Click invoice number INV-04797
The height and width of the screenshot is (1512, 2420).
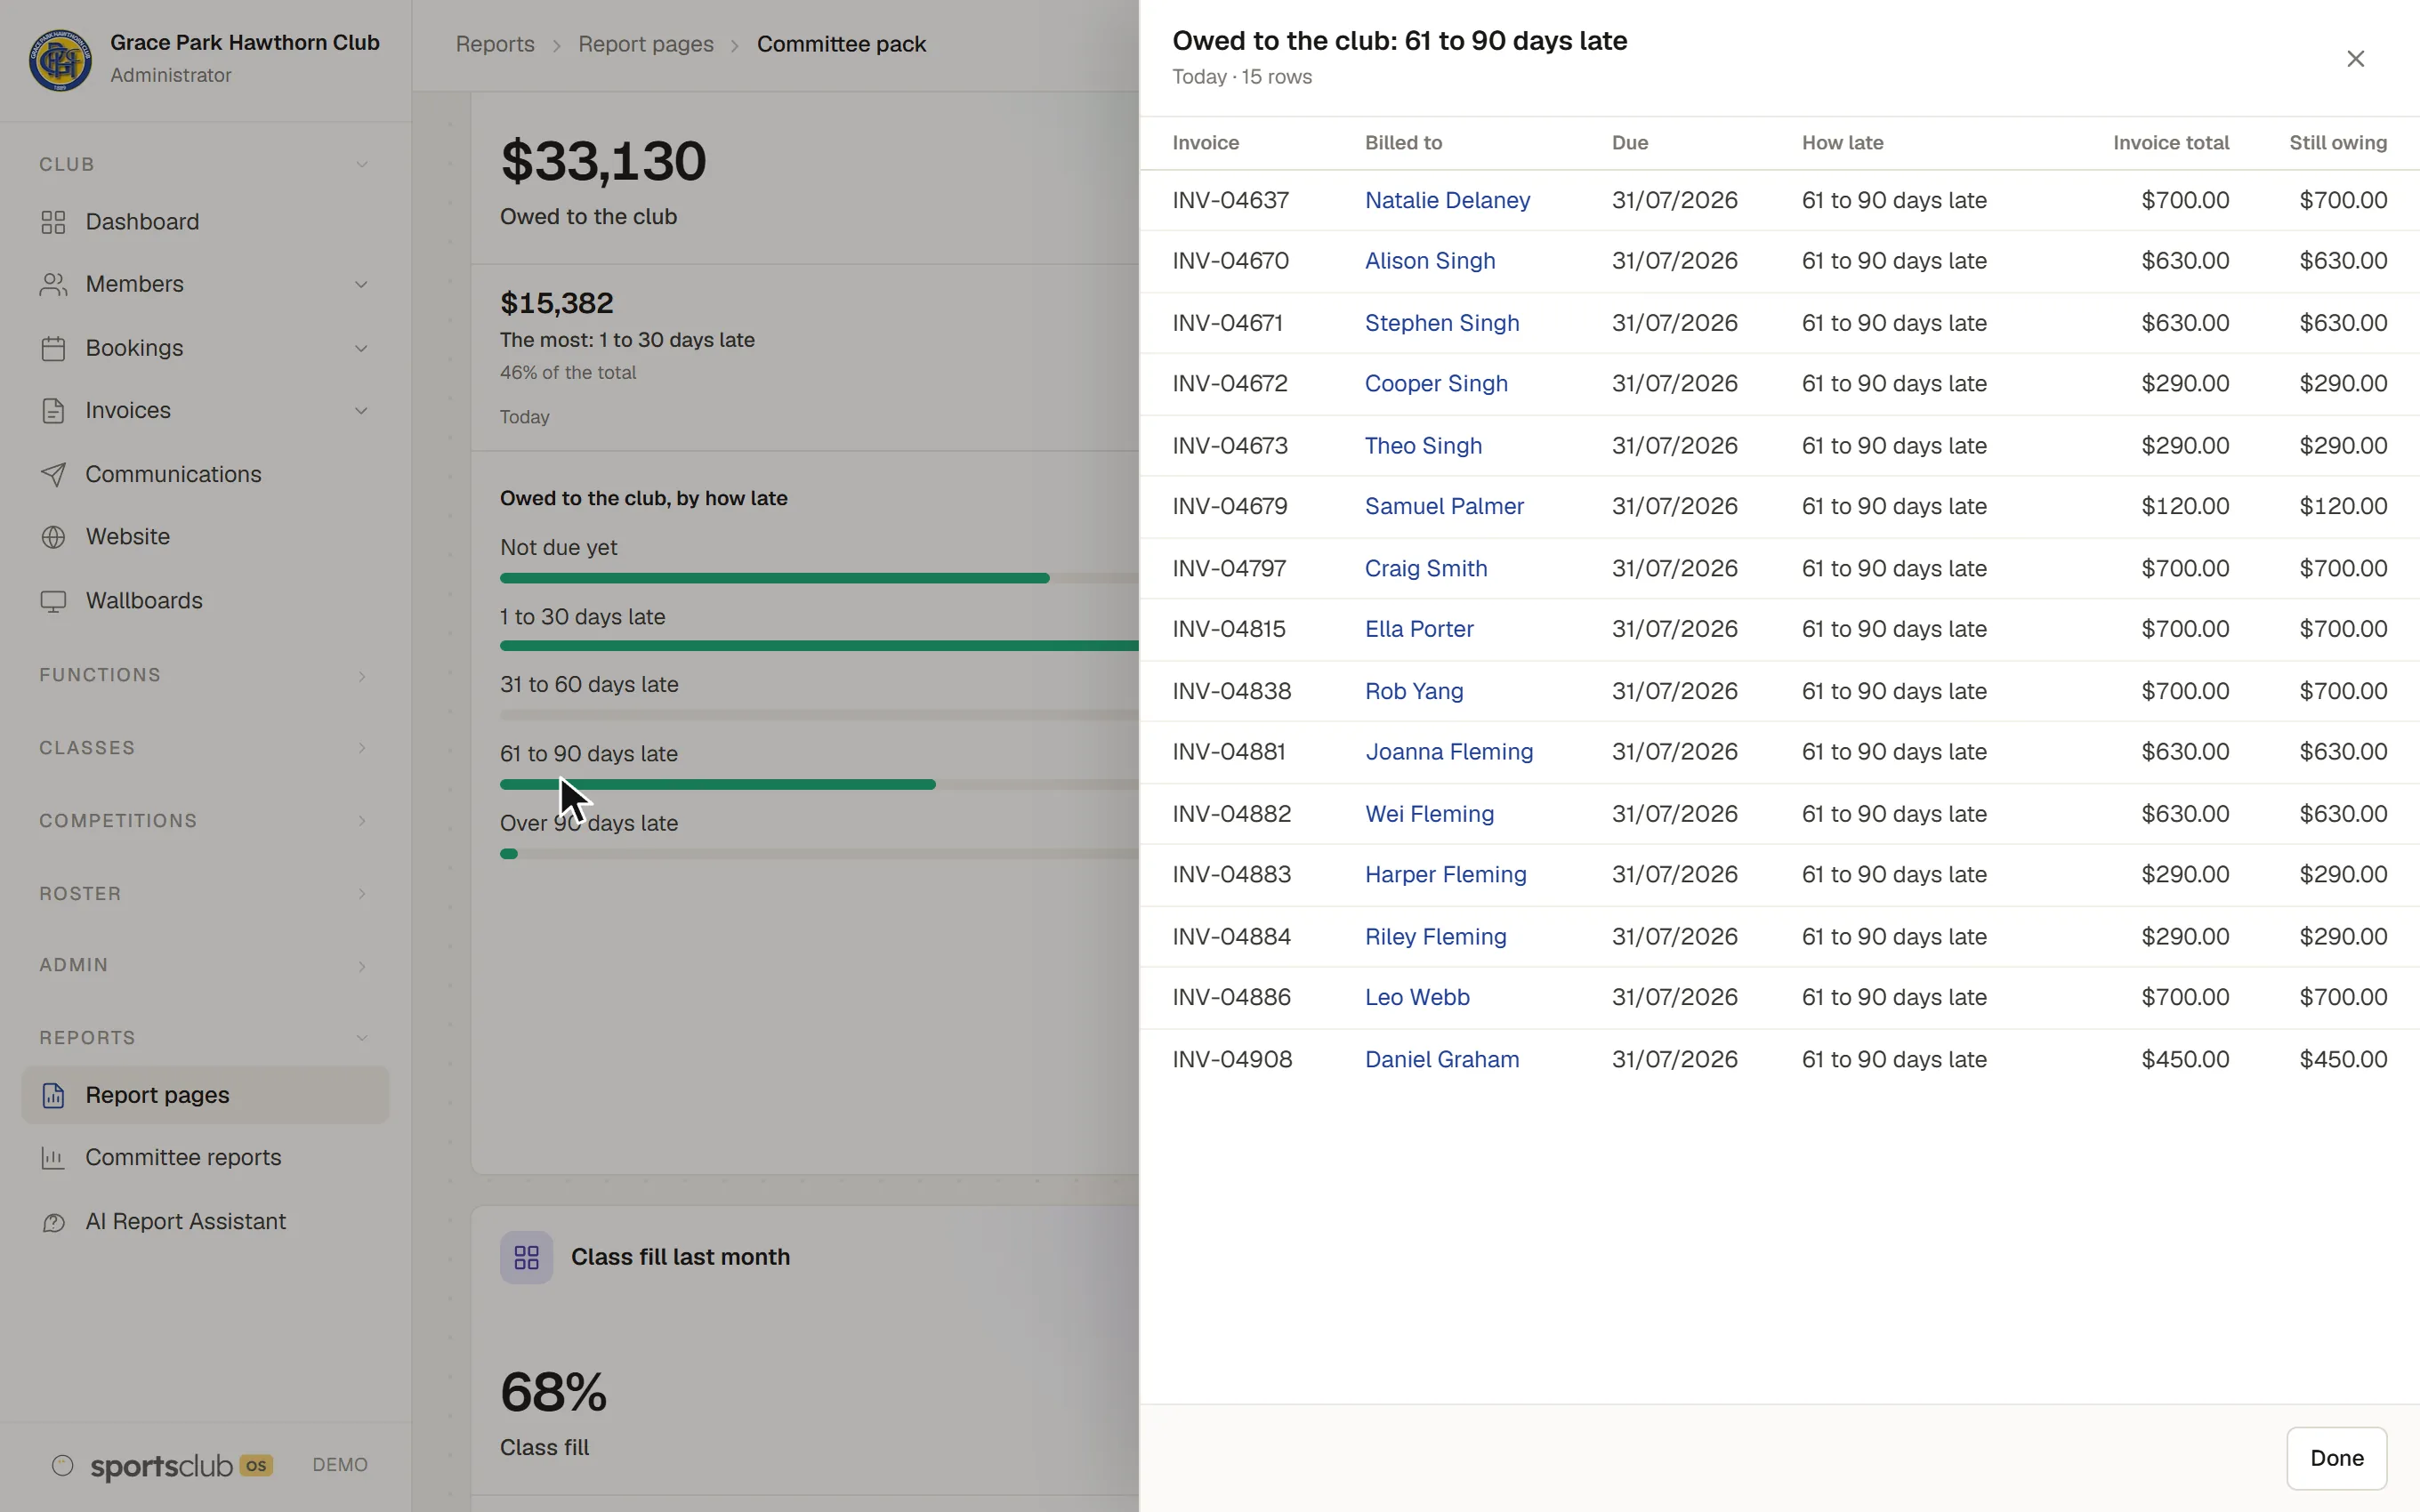1229,568
